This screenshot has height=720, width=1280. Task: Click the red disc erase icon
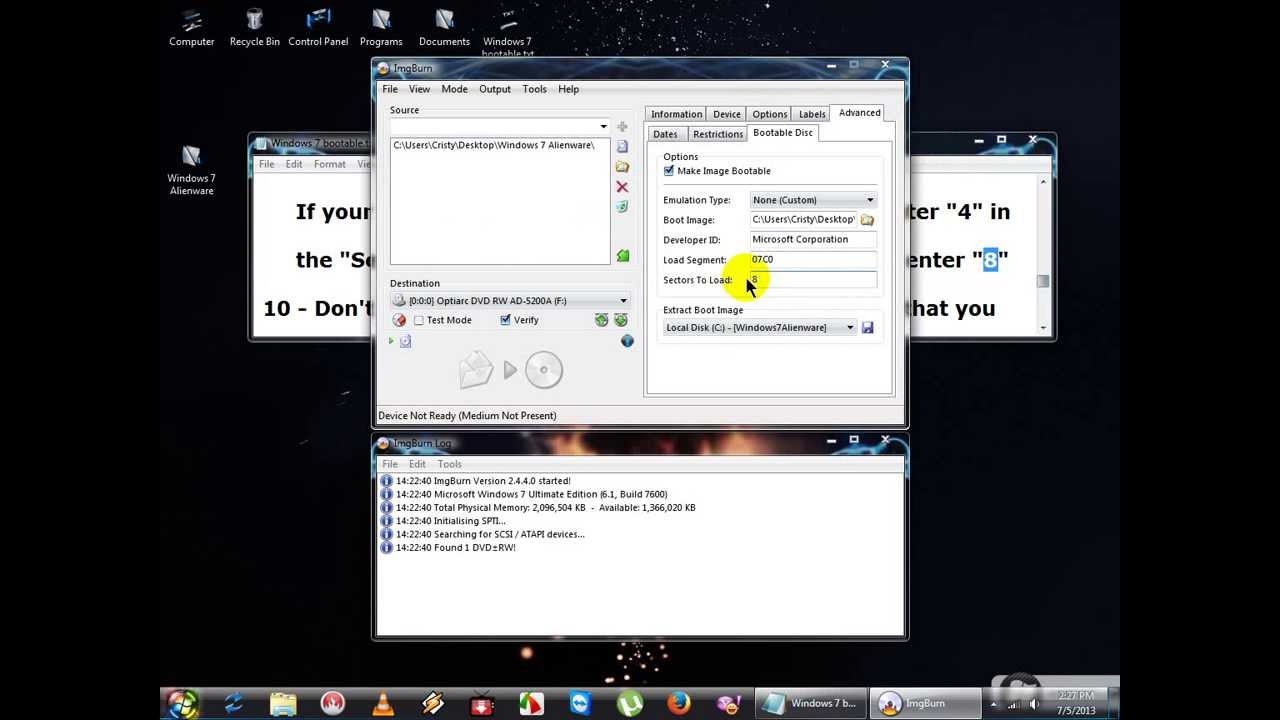point(399,320)
